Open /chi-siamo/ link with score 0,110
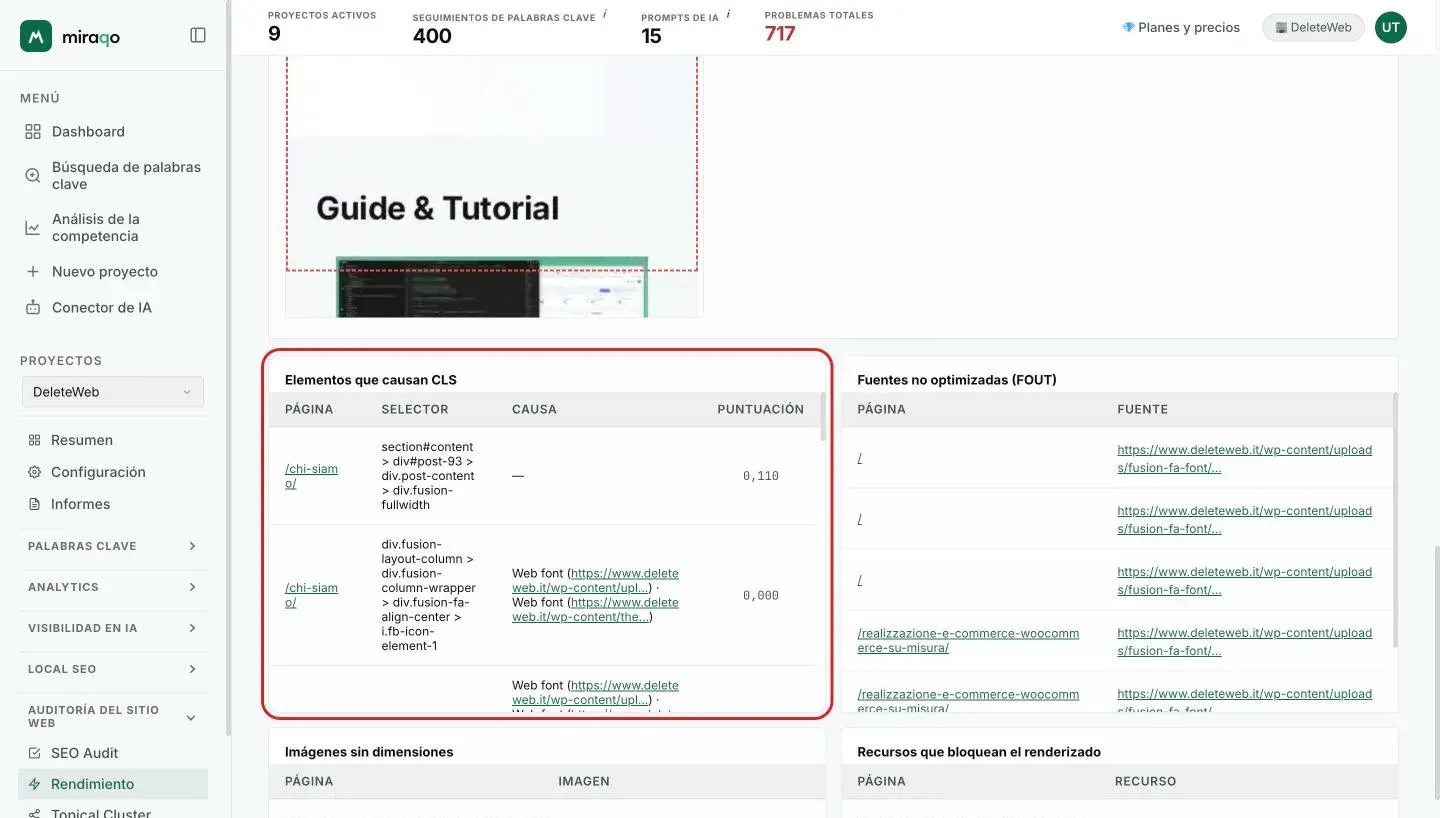 tap(311, 476)
